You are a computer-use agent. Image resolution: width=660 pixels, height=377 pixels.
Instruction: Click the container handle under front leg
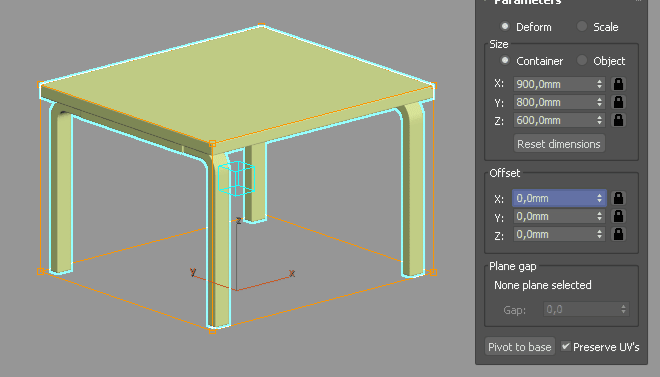tap(213, 331)
